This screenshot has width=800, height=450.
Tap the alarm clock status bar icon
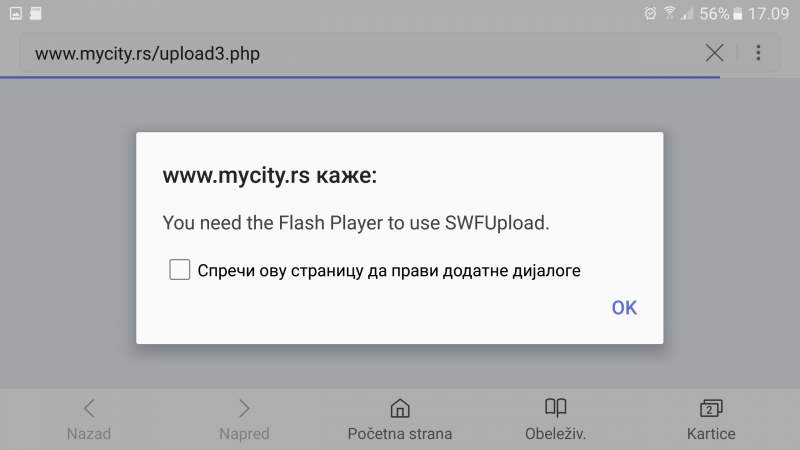(x=650, y=13)
